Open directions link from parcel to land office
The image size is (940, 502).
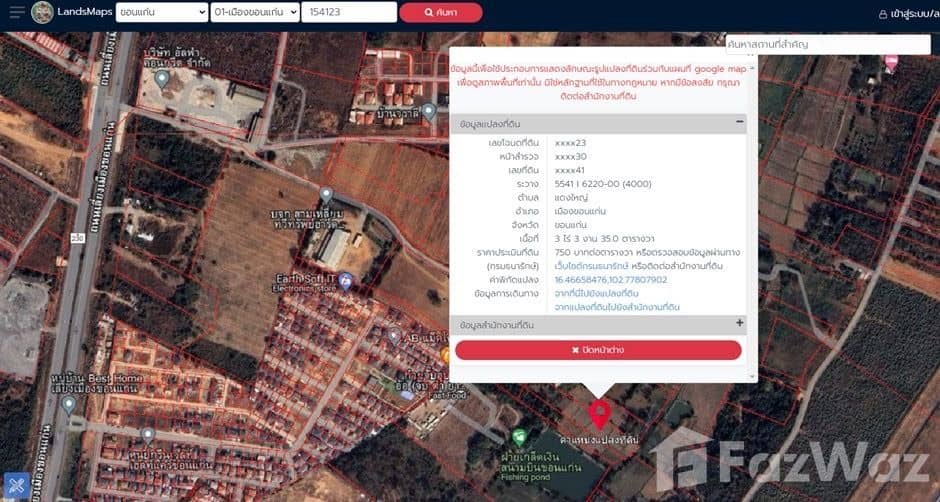pyautogui.click(x=616, y=307)
